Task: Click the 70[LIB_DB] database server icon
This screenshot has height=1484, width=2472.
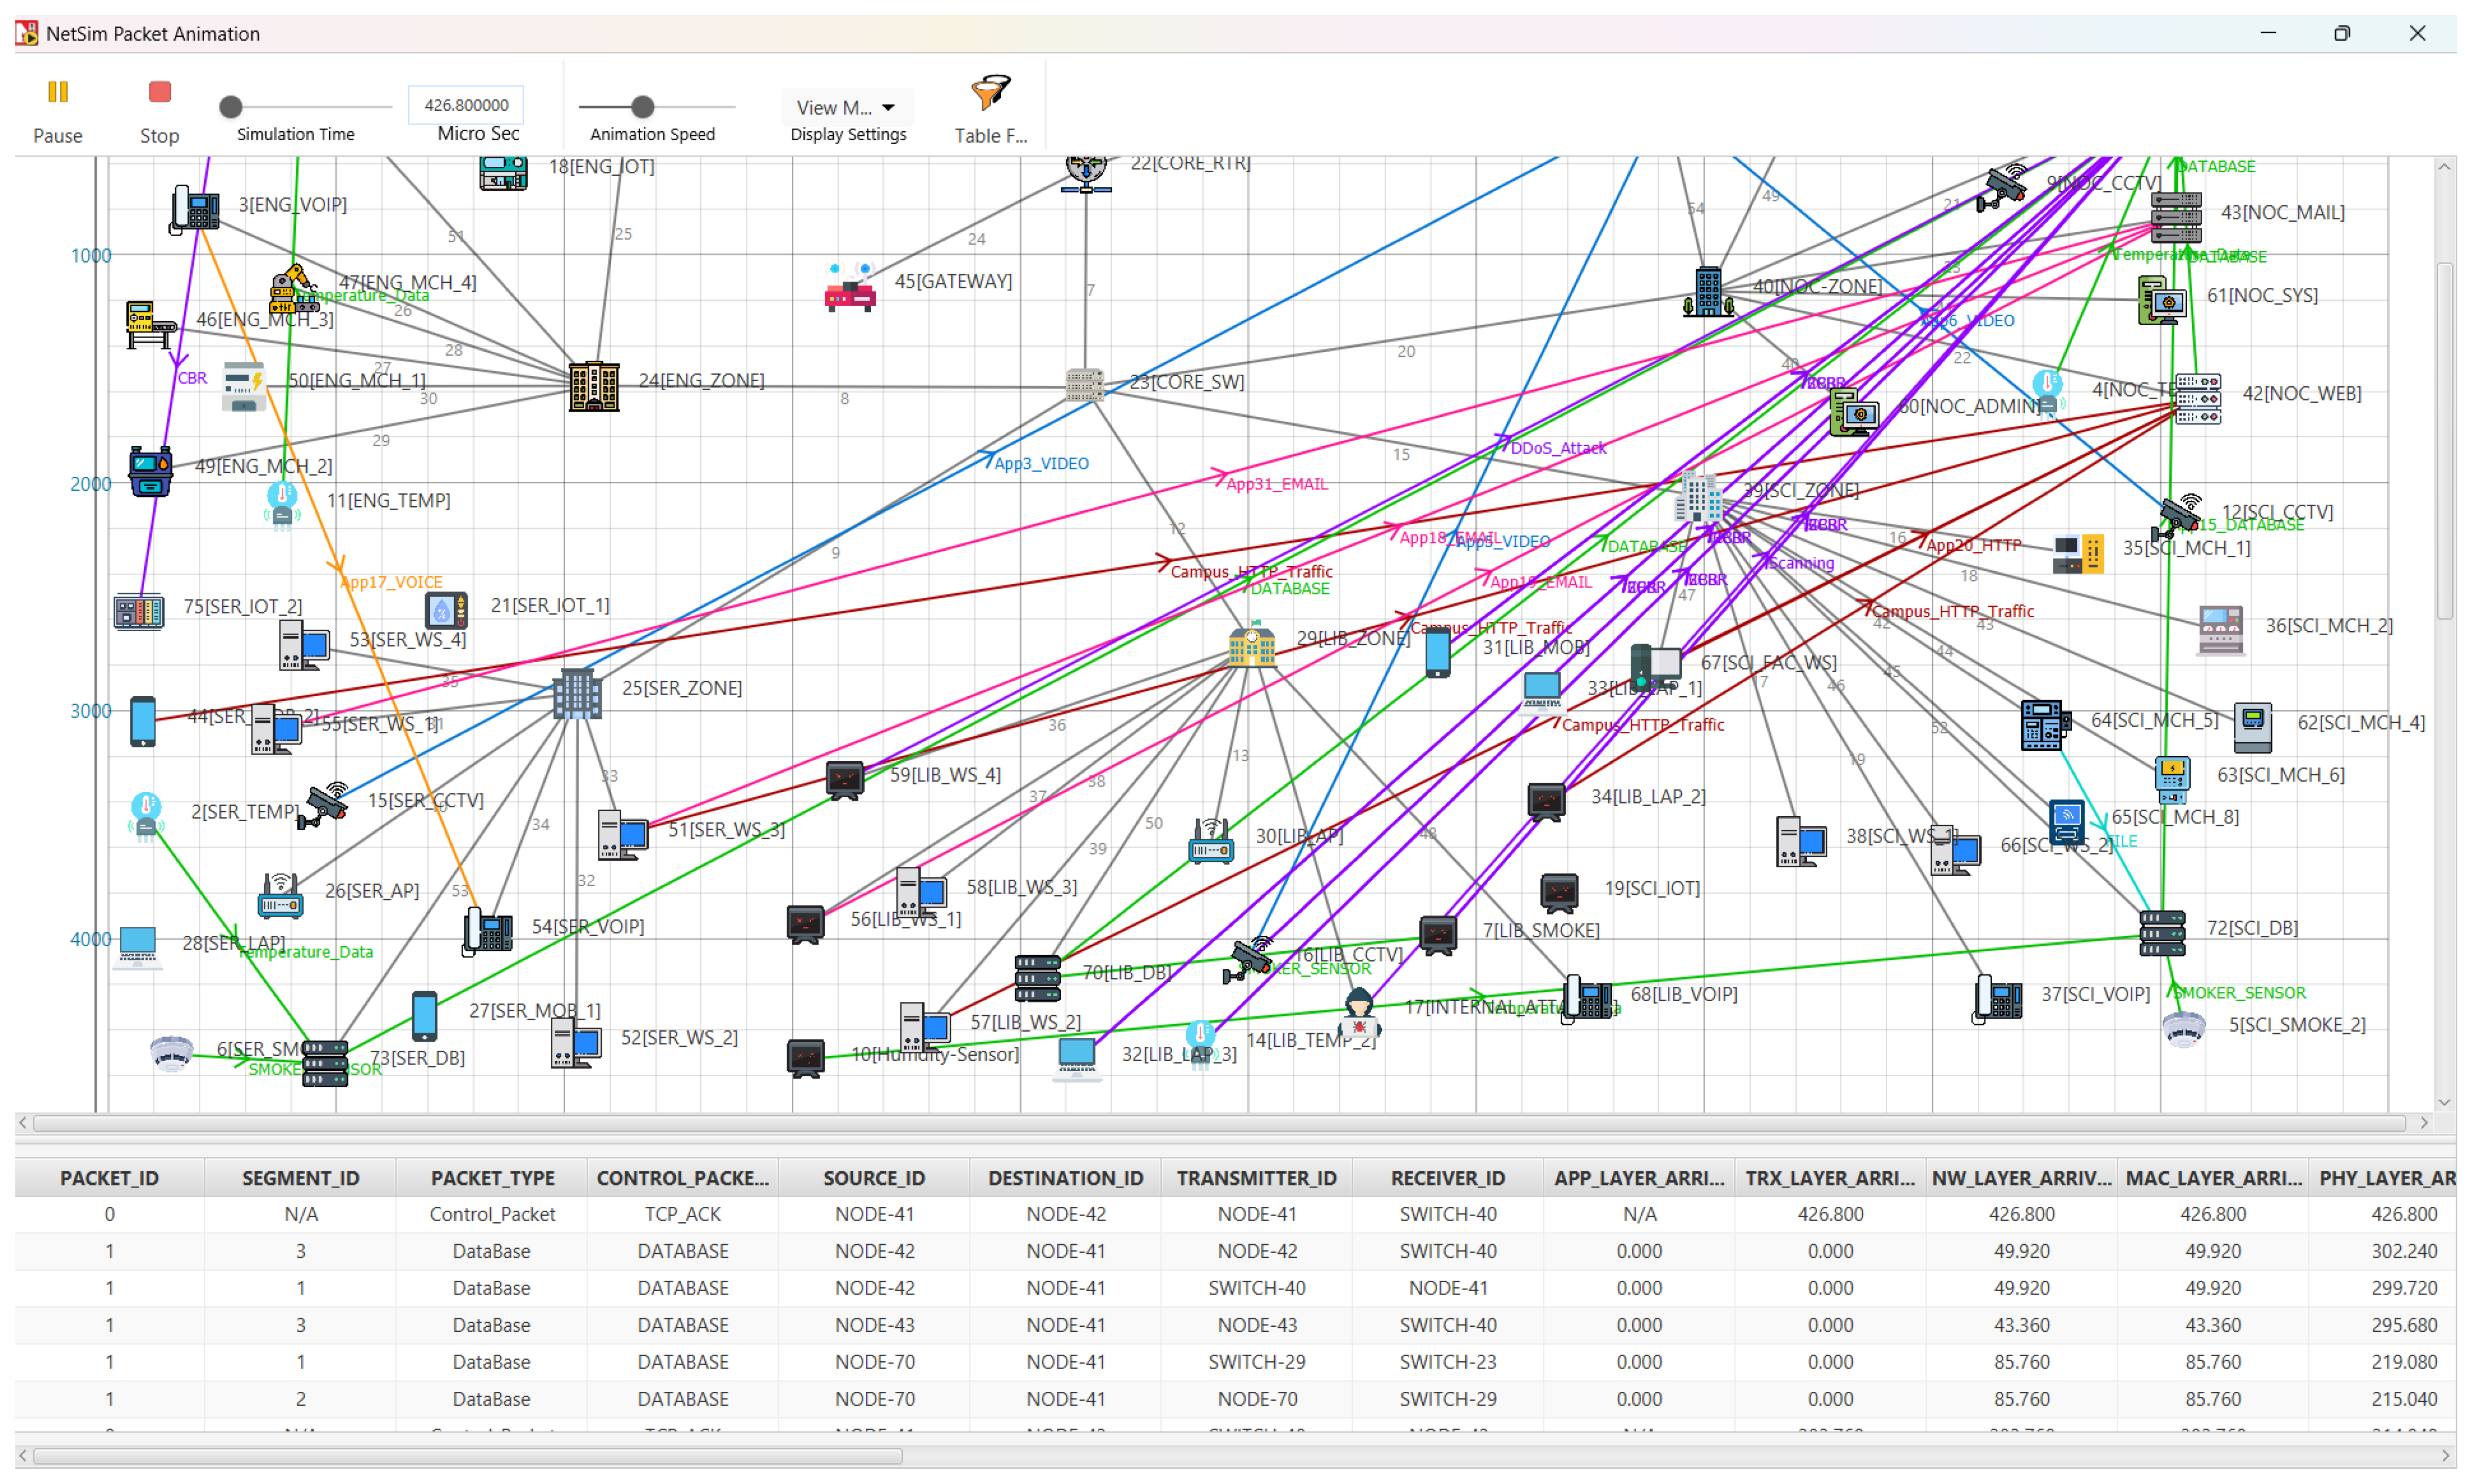Action: point(1038,978)
